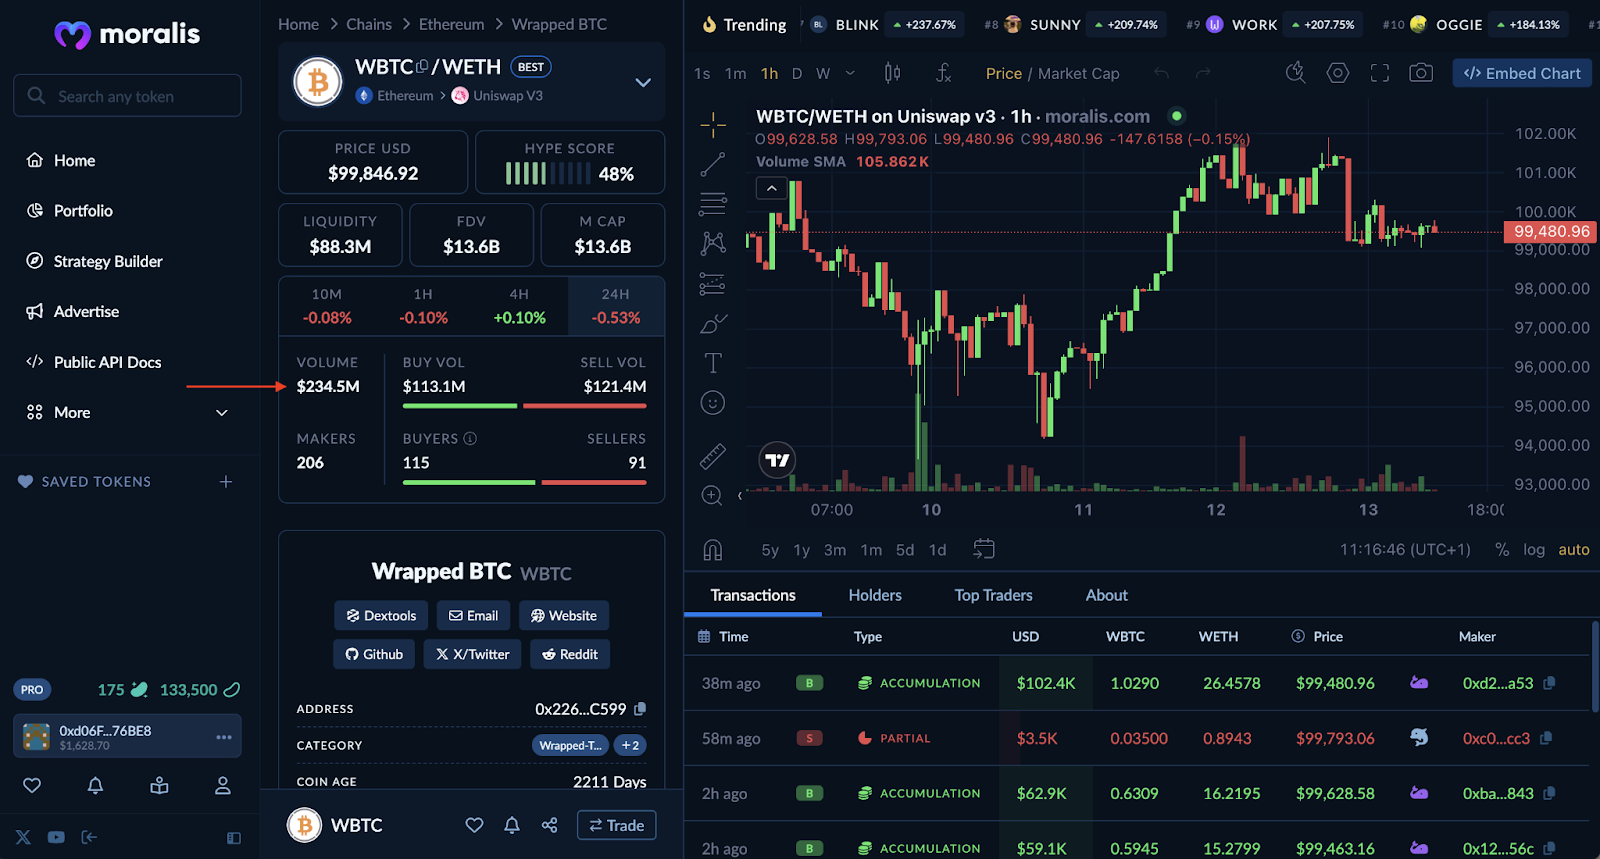Open the user profile icon in sidebar

tap(223, 786)
